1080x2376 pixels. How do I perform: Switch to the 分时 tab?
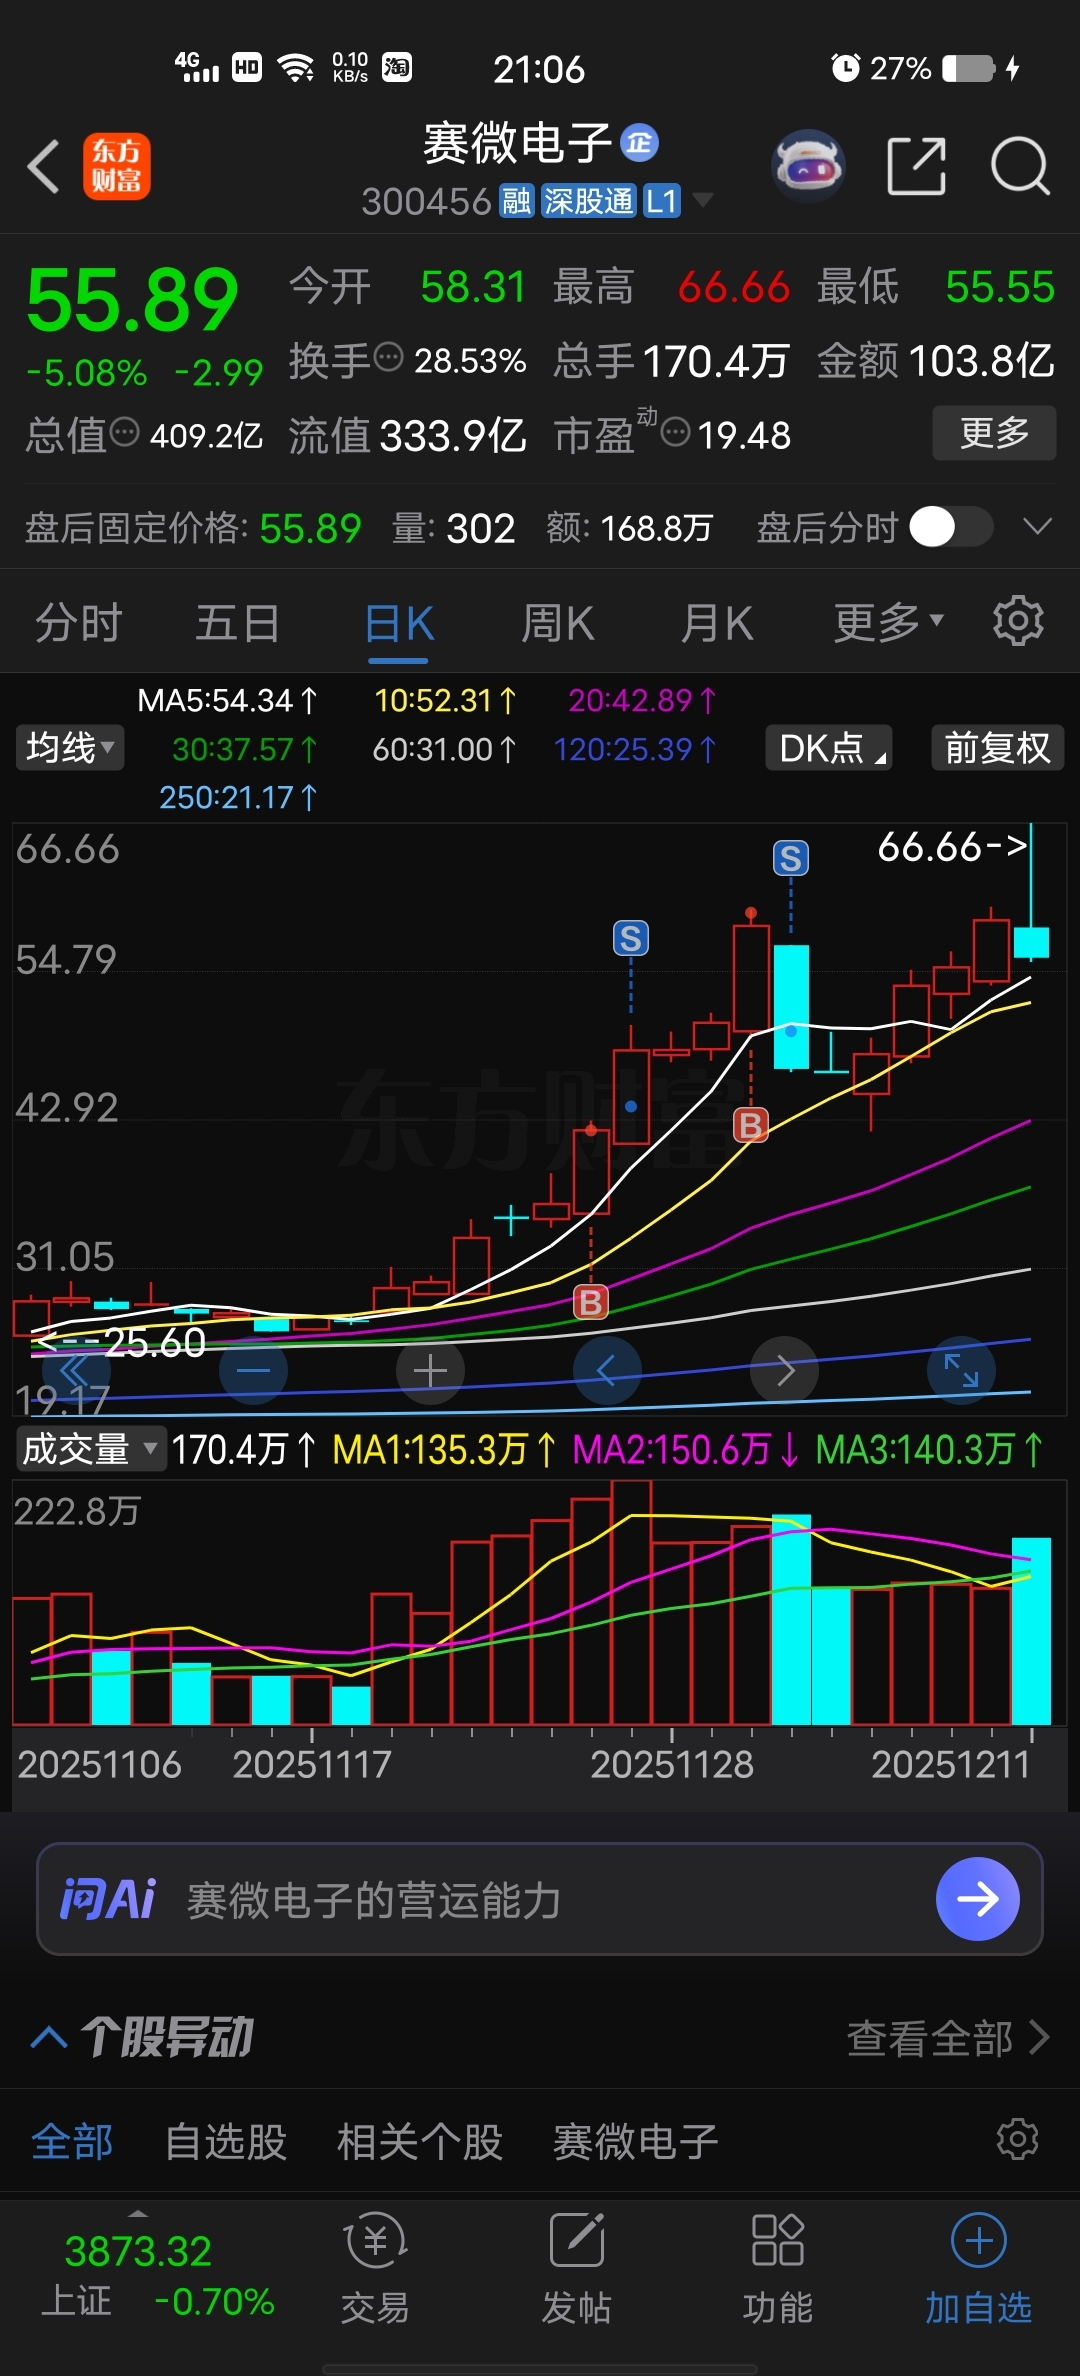click(x=78, y=624)
